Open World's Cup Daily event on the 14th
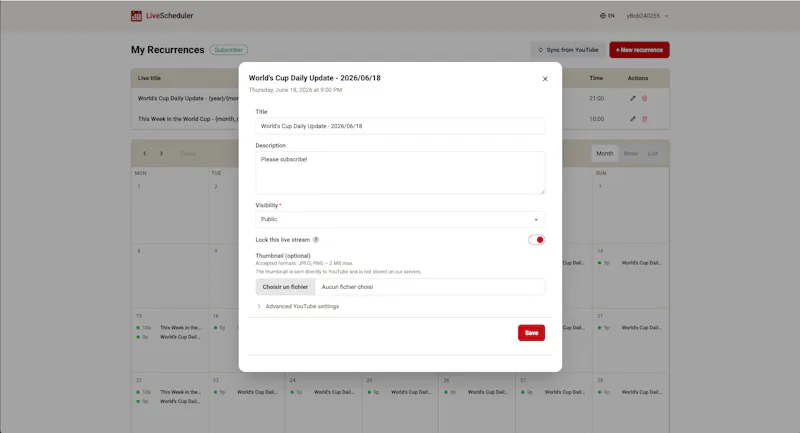The image size is (800, 433). point(630,263)
